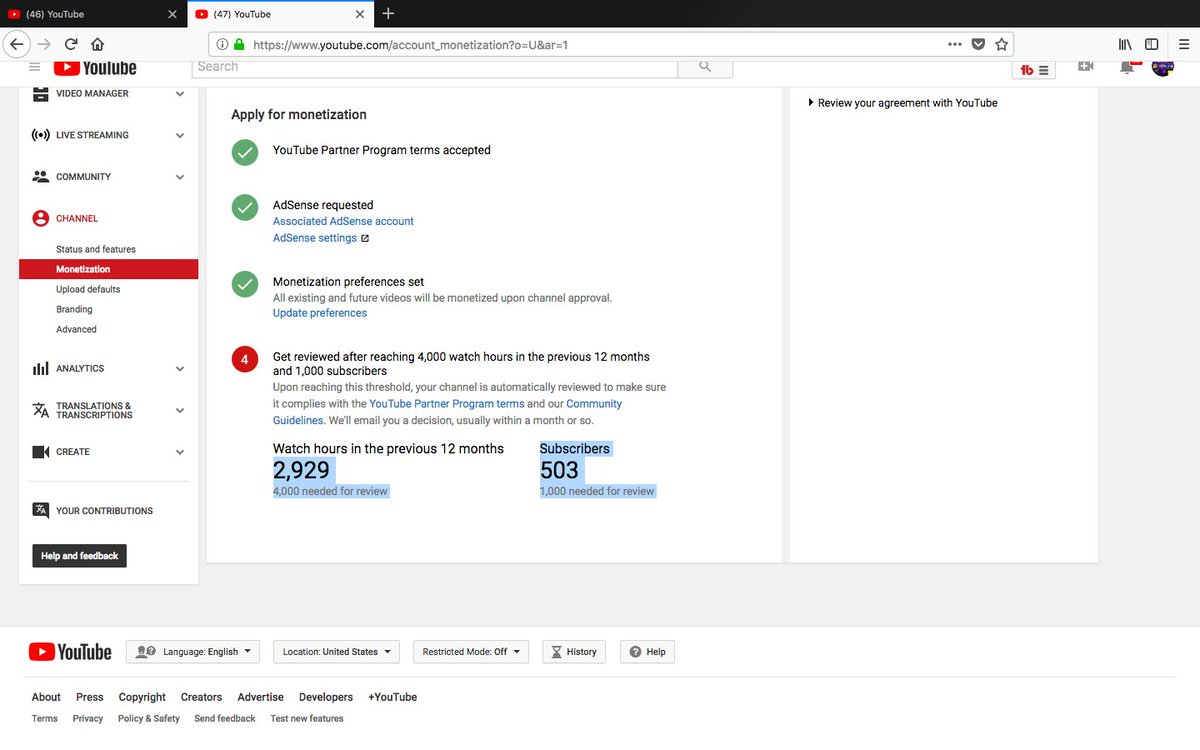The image size is (1200, 750).
Task: Click the Help and feedback button
Action: pos(79,556)
